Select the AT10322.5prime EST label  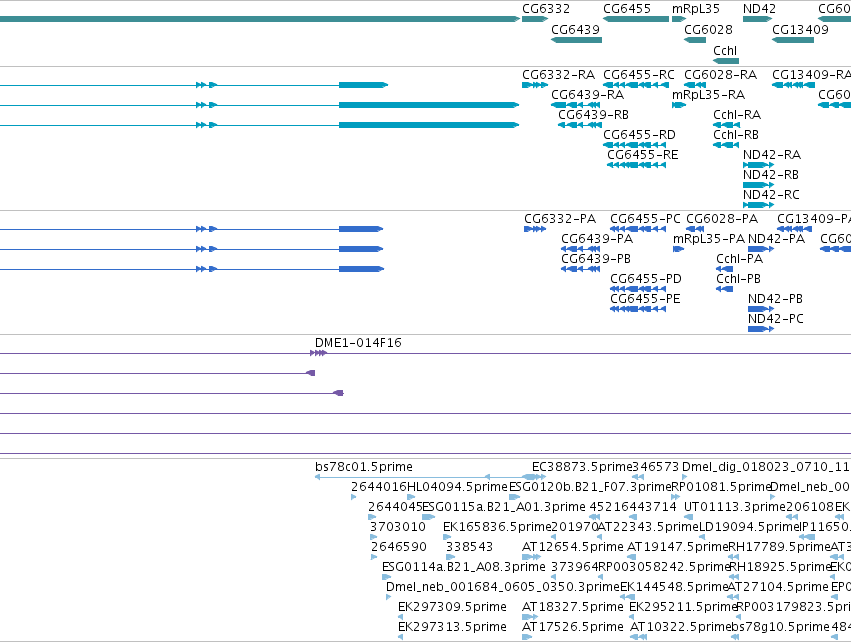(681, 627)
